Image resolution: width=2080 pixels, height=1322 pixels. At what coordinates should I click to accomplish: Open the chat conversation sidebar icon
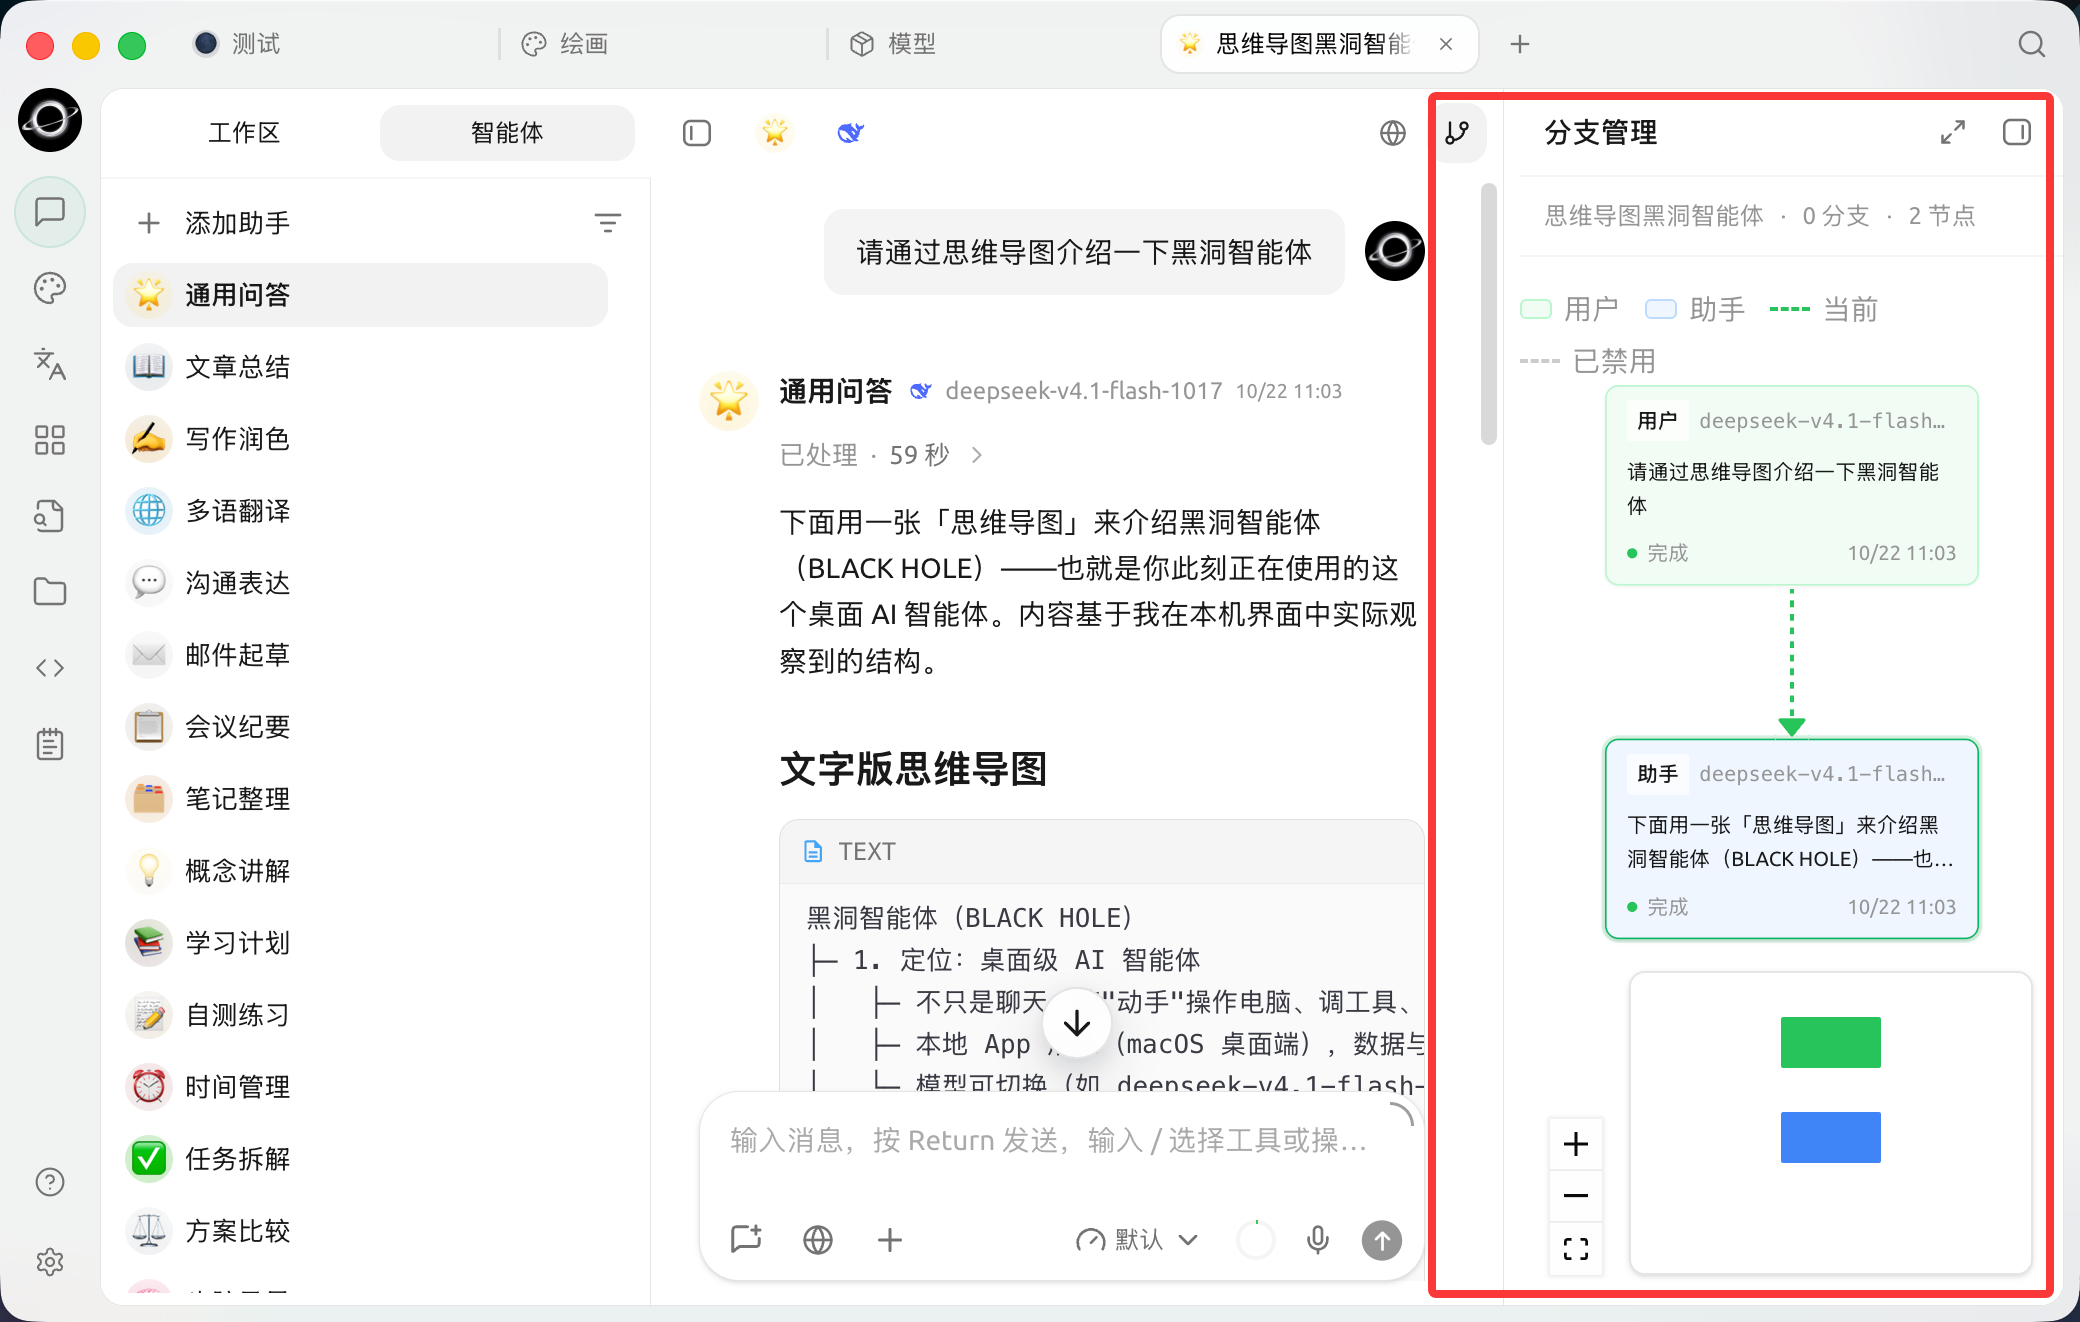click(x=50, y=212)
